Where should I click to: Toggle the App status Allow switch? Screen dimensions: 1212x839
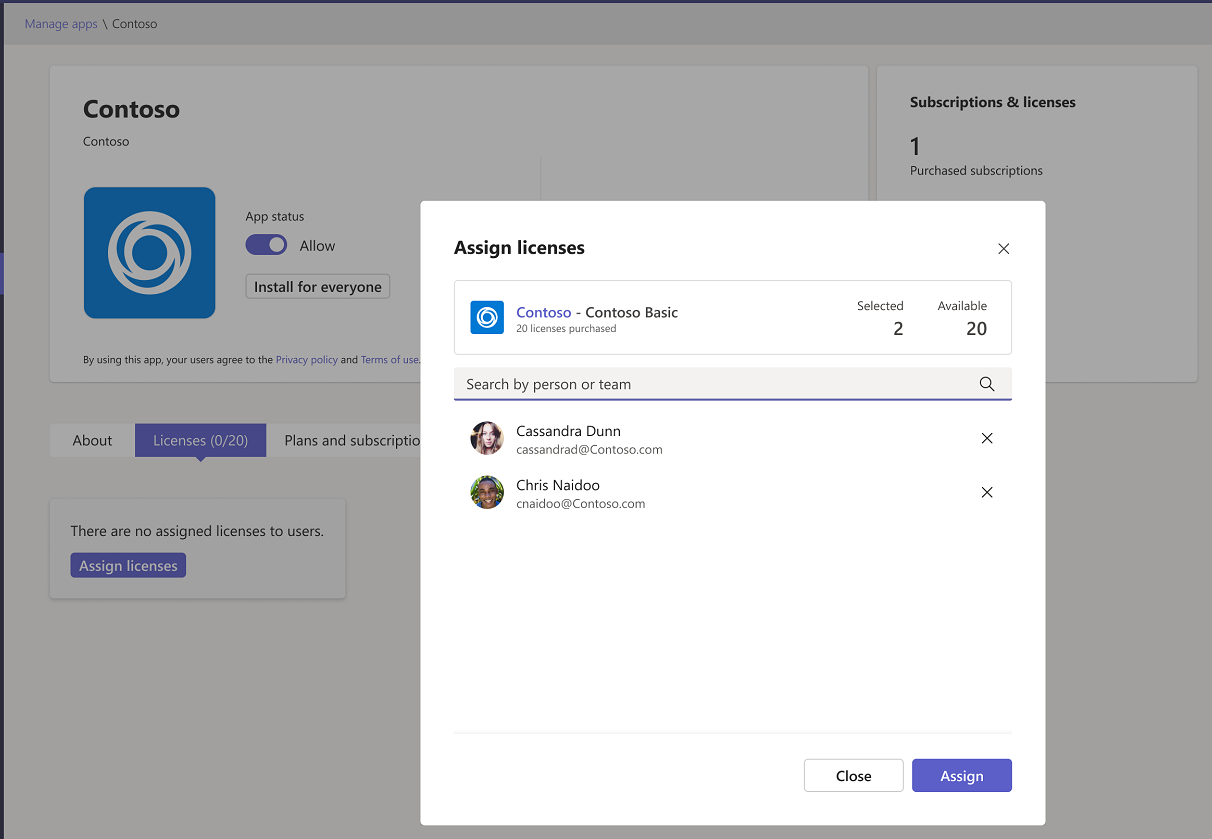(x=266, y=245)
